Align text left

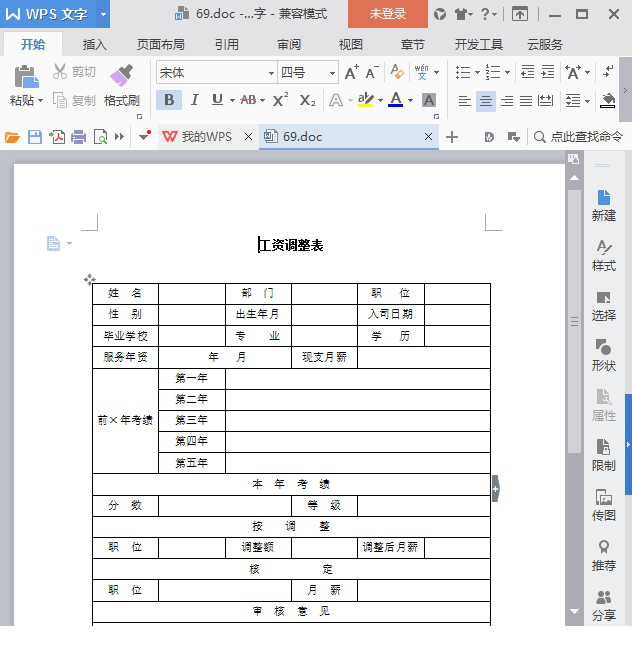pos(464,100)
